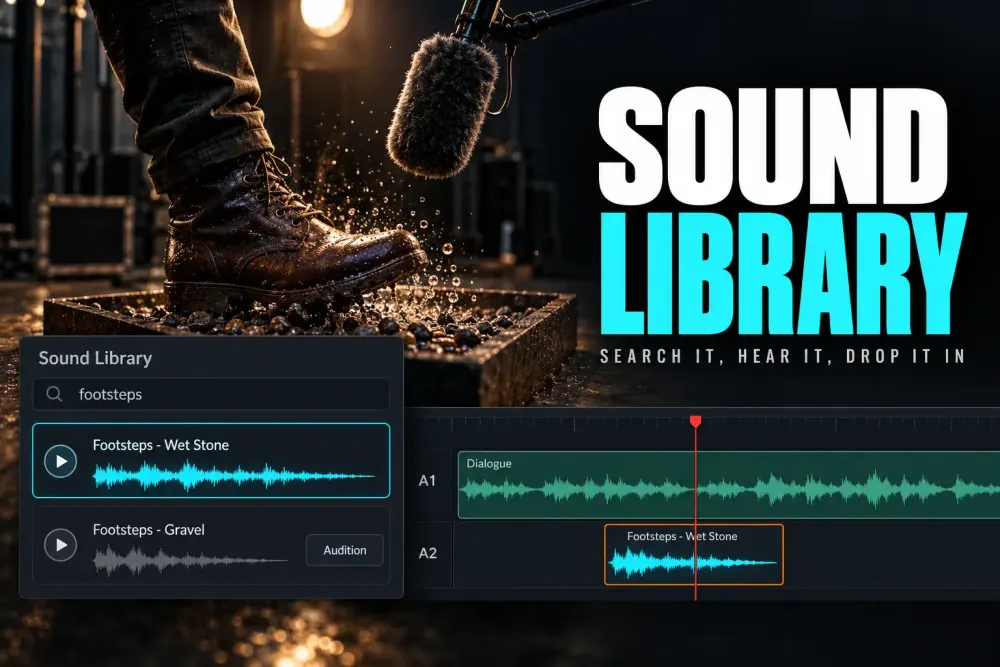
Task: Play the Footsteps - Wet Stone sound
Action: (61, 461)
